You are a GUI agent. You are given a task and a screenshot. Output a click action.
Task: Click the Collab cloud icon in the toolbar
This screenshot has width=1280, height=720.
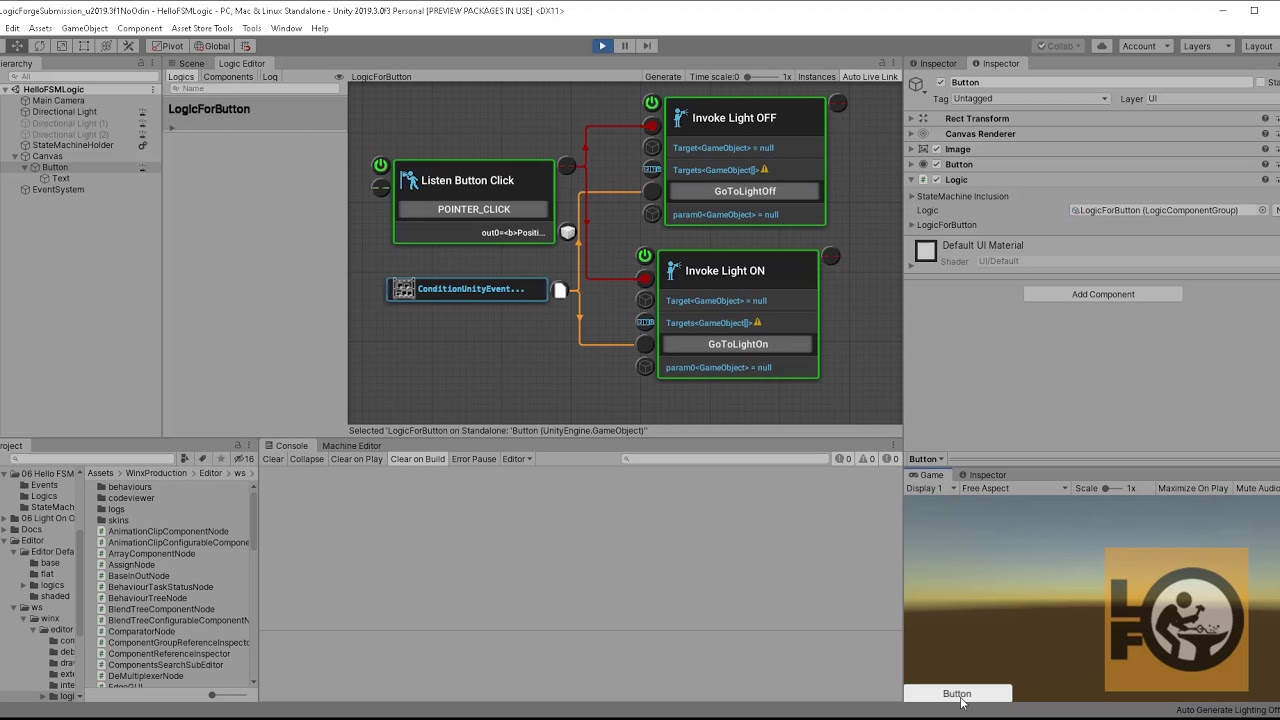pyautogui.click(x=1099, y=45)
